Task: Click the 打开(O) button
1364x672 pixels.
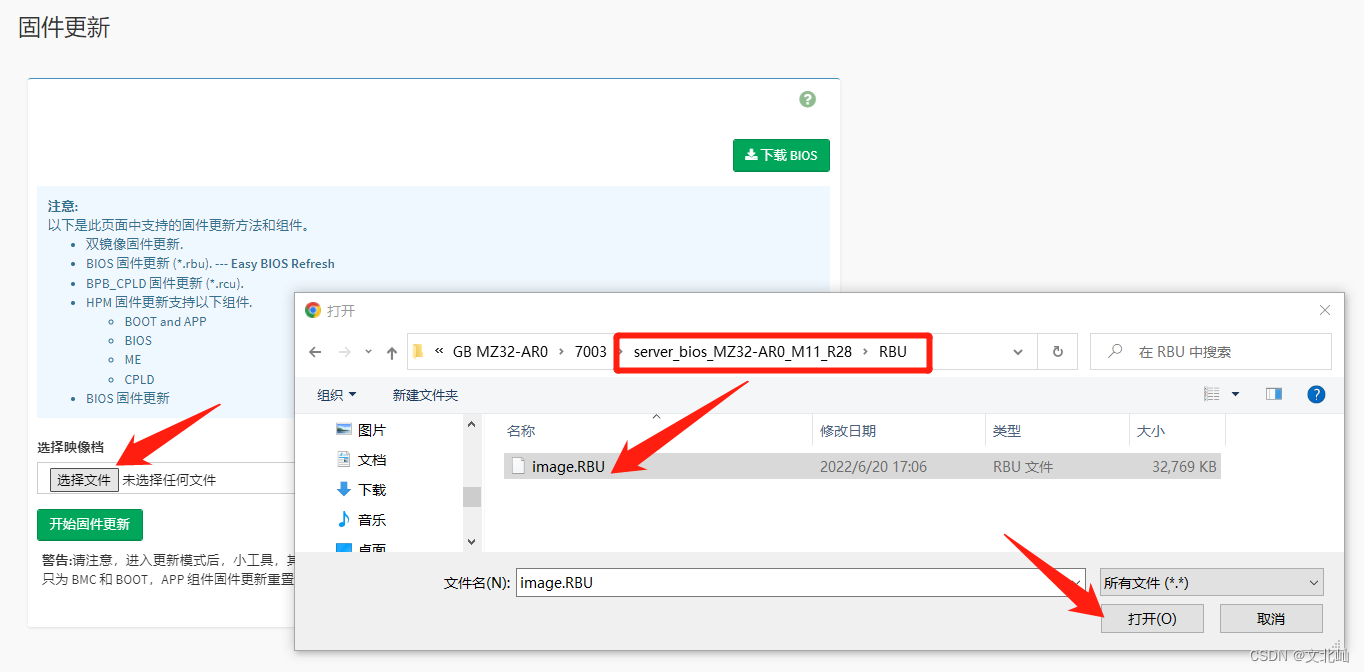Action: [1151, 619]
